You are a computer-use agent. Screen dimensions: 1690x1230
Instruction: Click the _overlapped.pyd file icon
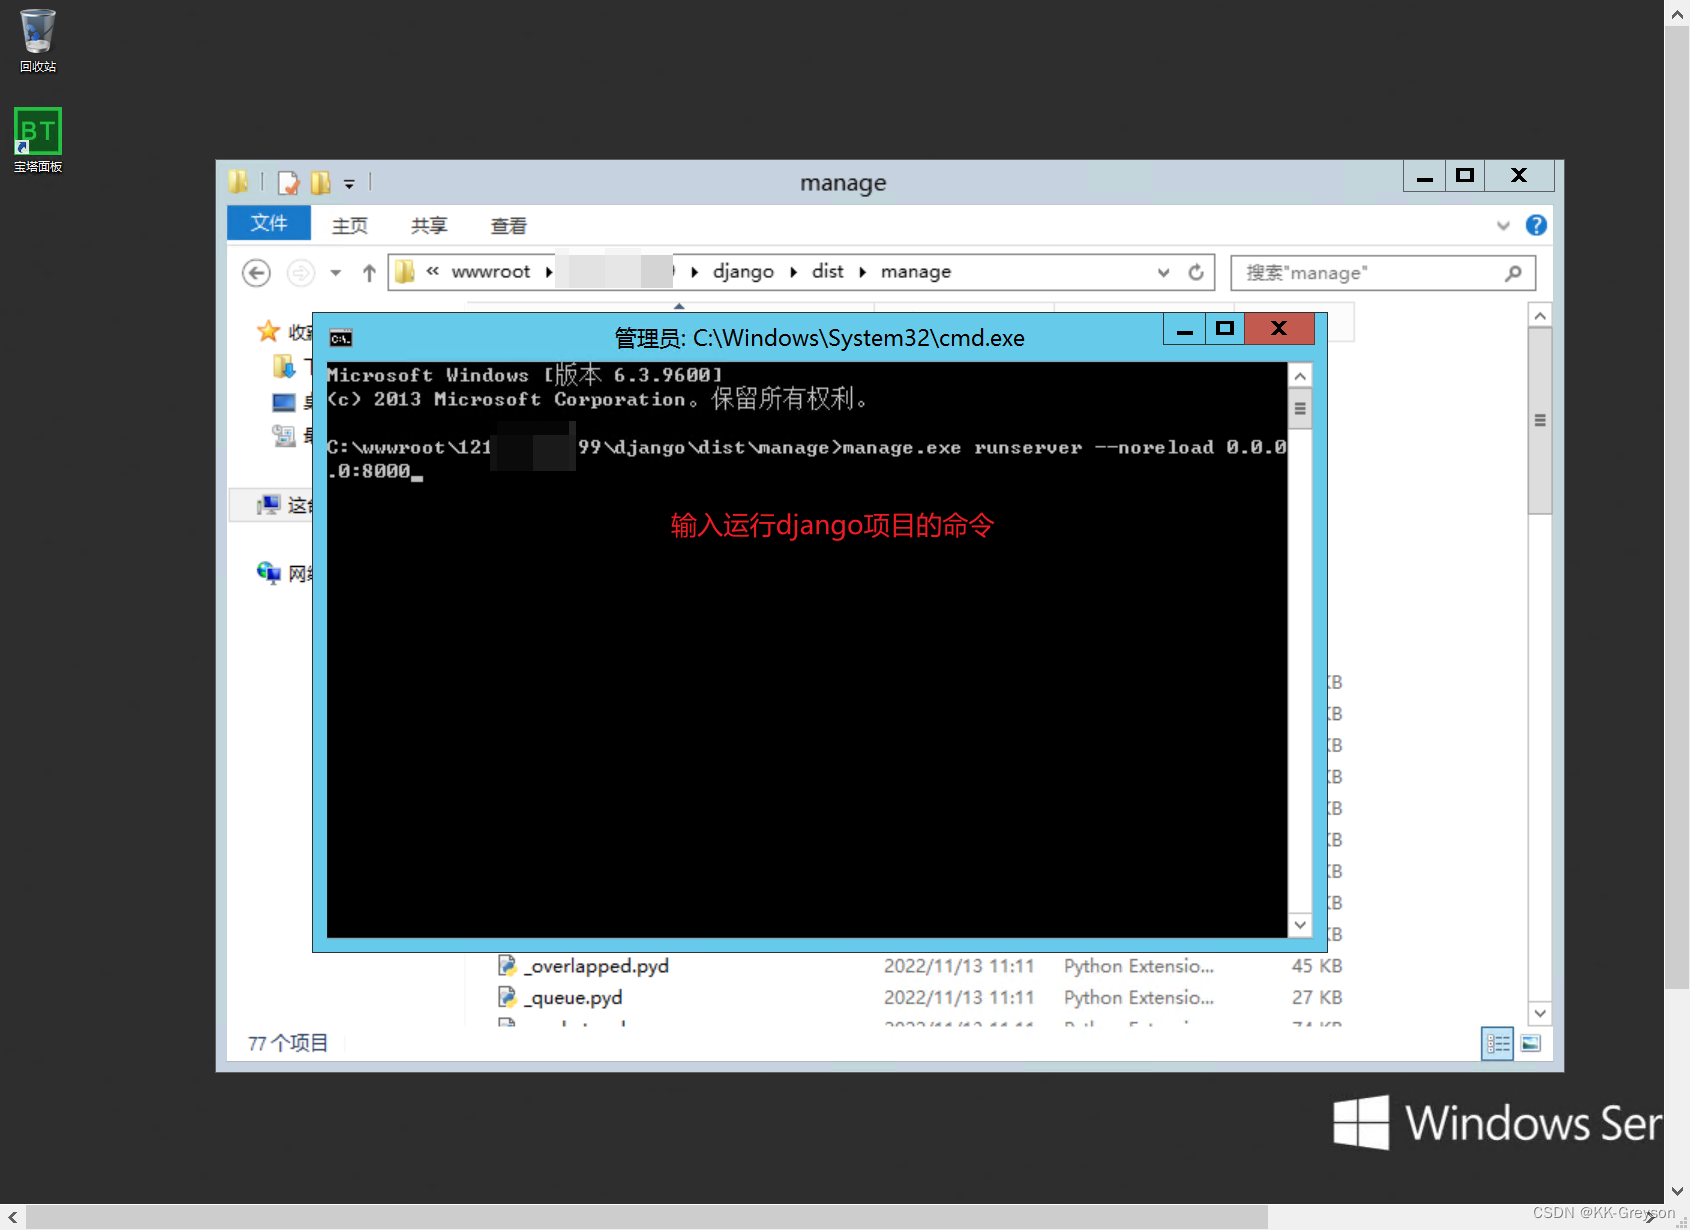coord(508,966)
